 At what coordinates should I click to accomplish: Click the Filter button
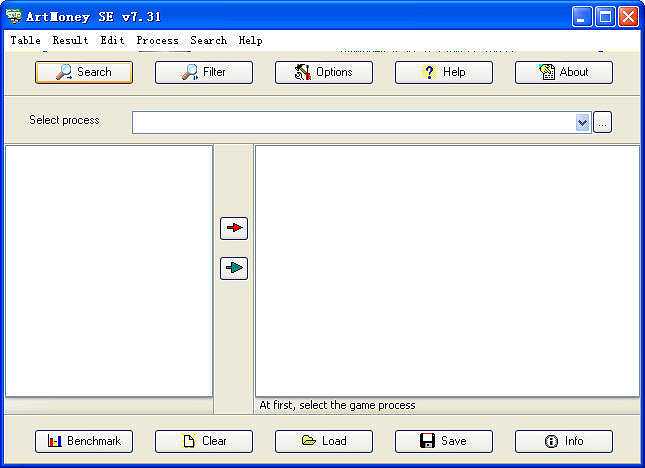click(204, 72)
